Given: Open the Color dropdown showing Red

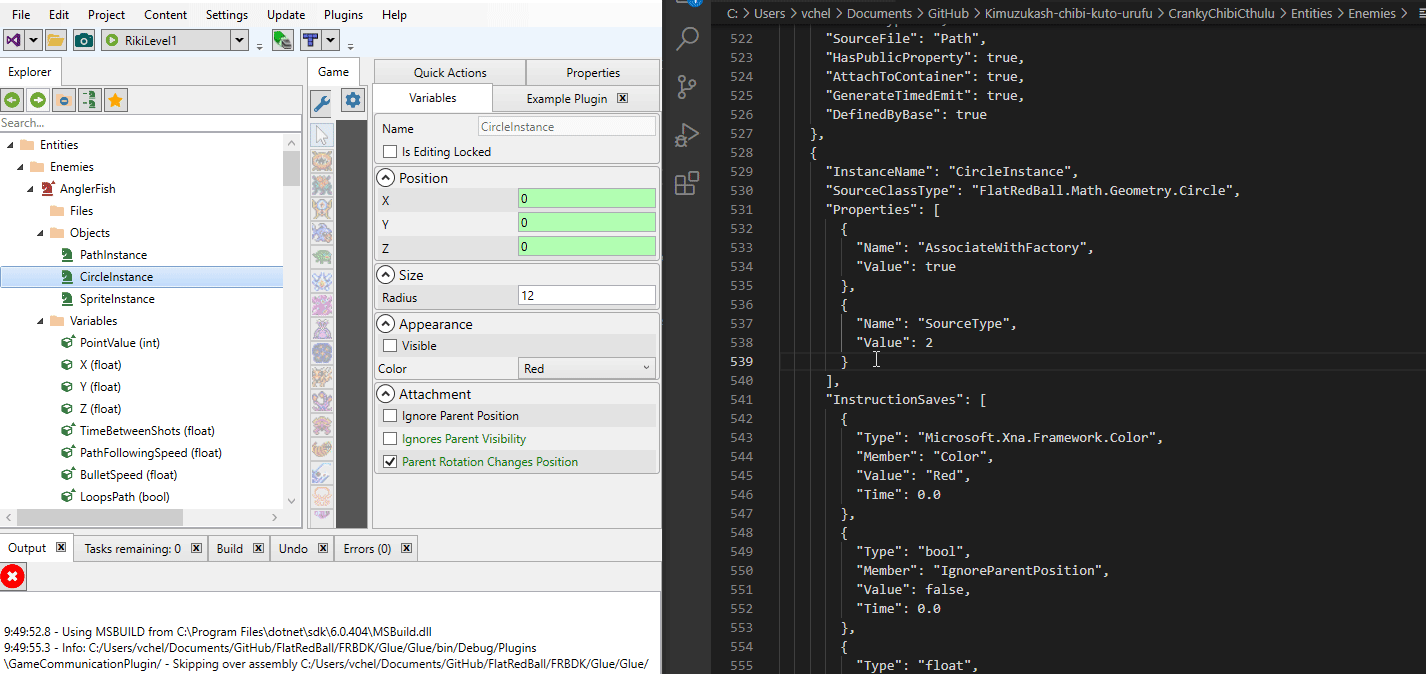Looking at the screenshot, I should [x=586, y=369].
